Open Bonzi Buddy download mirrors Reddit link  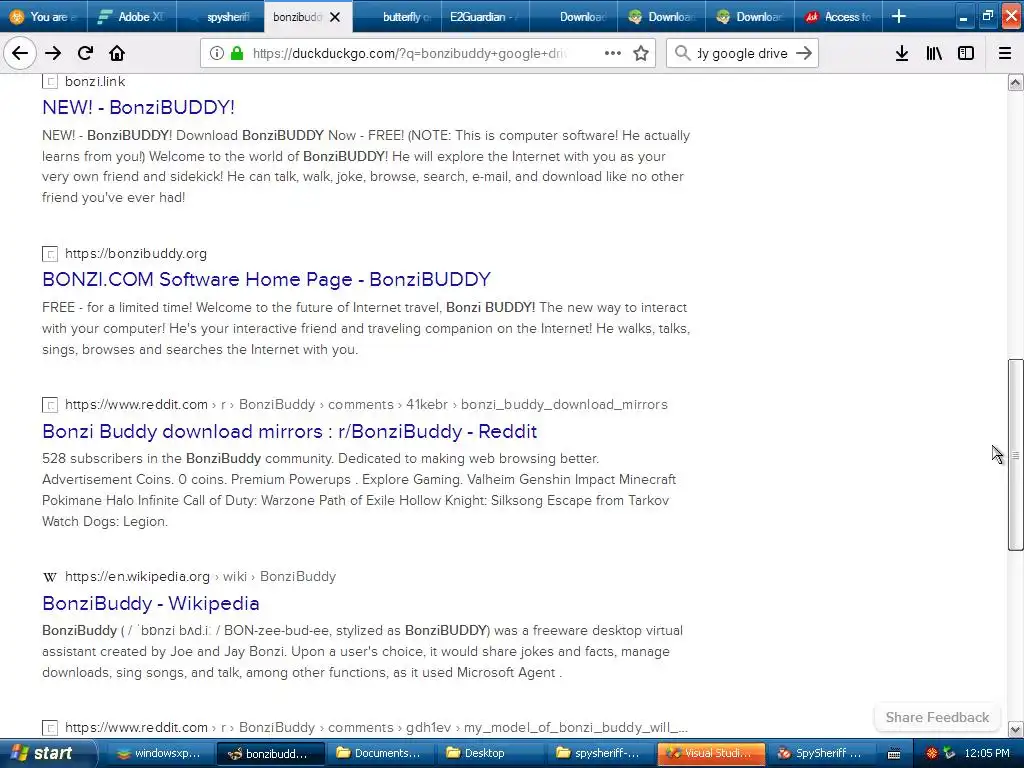289,432
